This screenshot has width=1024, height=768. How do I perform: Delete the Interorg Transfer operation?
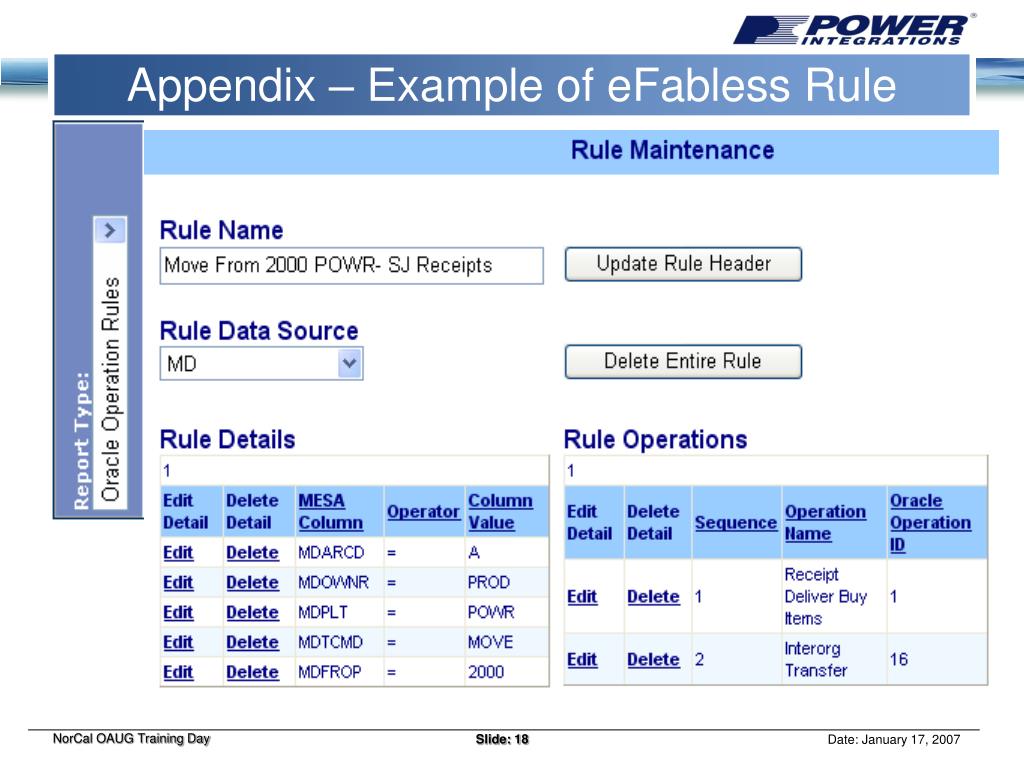coord(653,660)
